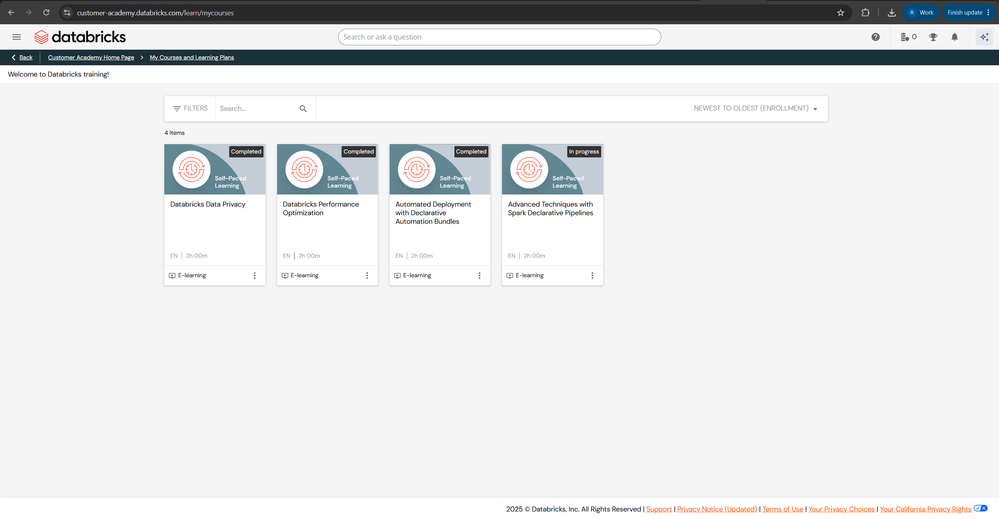Click the search magnifier in course filter

pyautogui.click(x=303, y=109)
